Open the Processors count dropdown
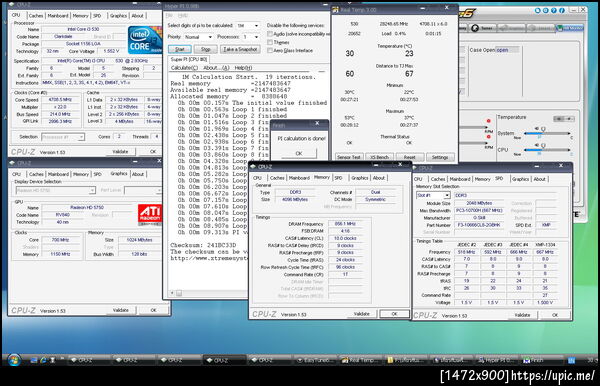600x386 pixels. pyautogui.click(x=250, y=37)
